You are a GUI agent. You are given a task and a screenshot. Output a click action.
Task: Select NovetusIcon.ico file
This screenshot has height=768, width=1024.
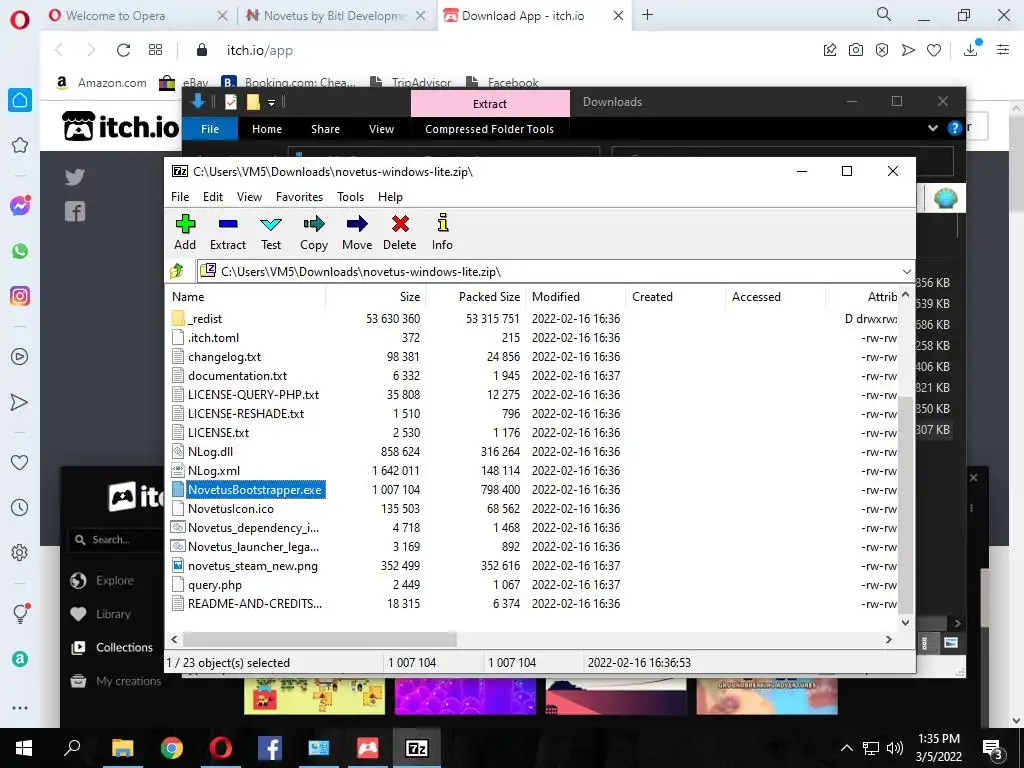(x=231, y=509)
